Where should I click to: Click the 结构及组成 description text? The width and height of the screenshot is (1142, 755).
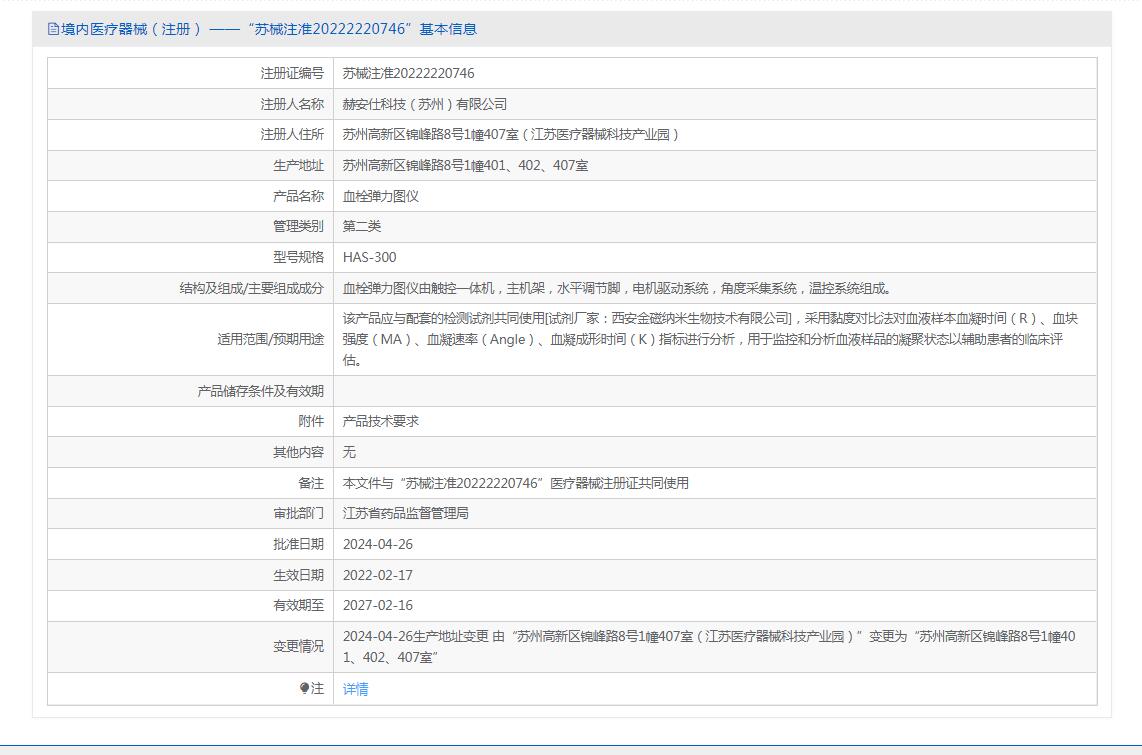pos(617,288)
